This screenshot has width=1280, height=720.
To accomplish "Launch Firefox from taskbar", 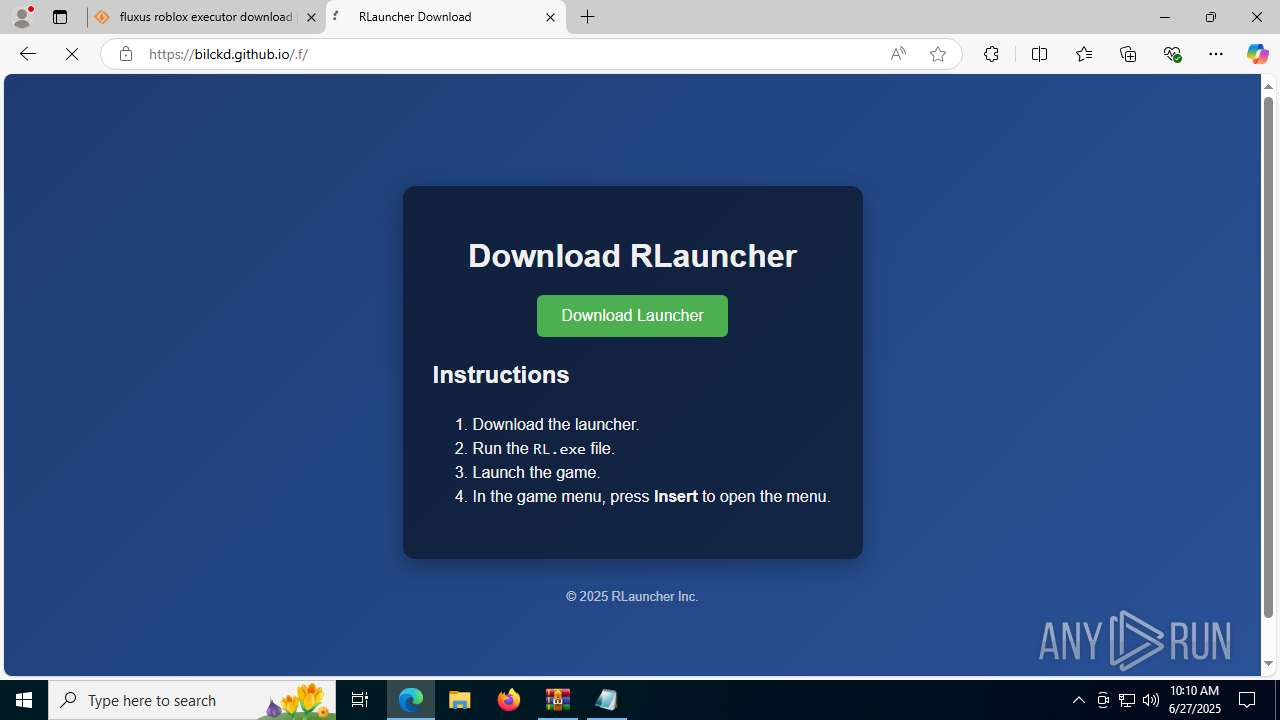I will pyautogui.click(x=509, y=700).
